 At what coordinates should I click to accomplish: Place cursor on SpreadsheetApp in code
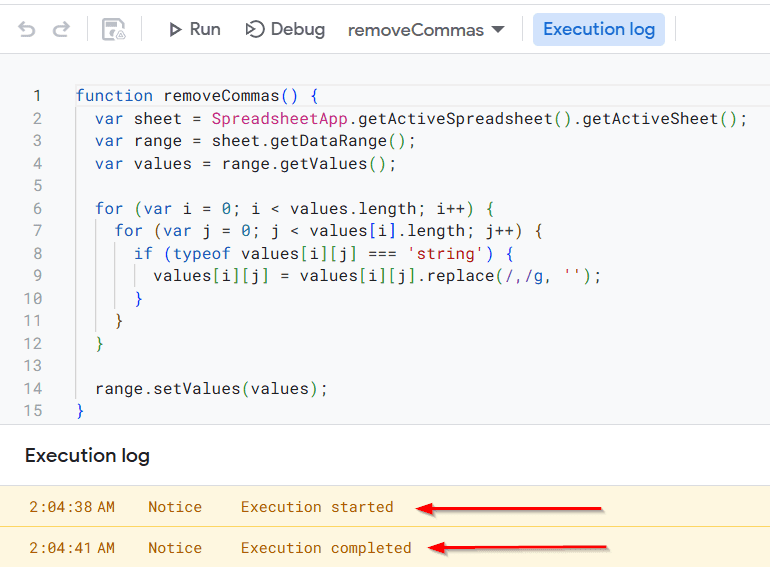pos(279,119)
